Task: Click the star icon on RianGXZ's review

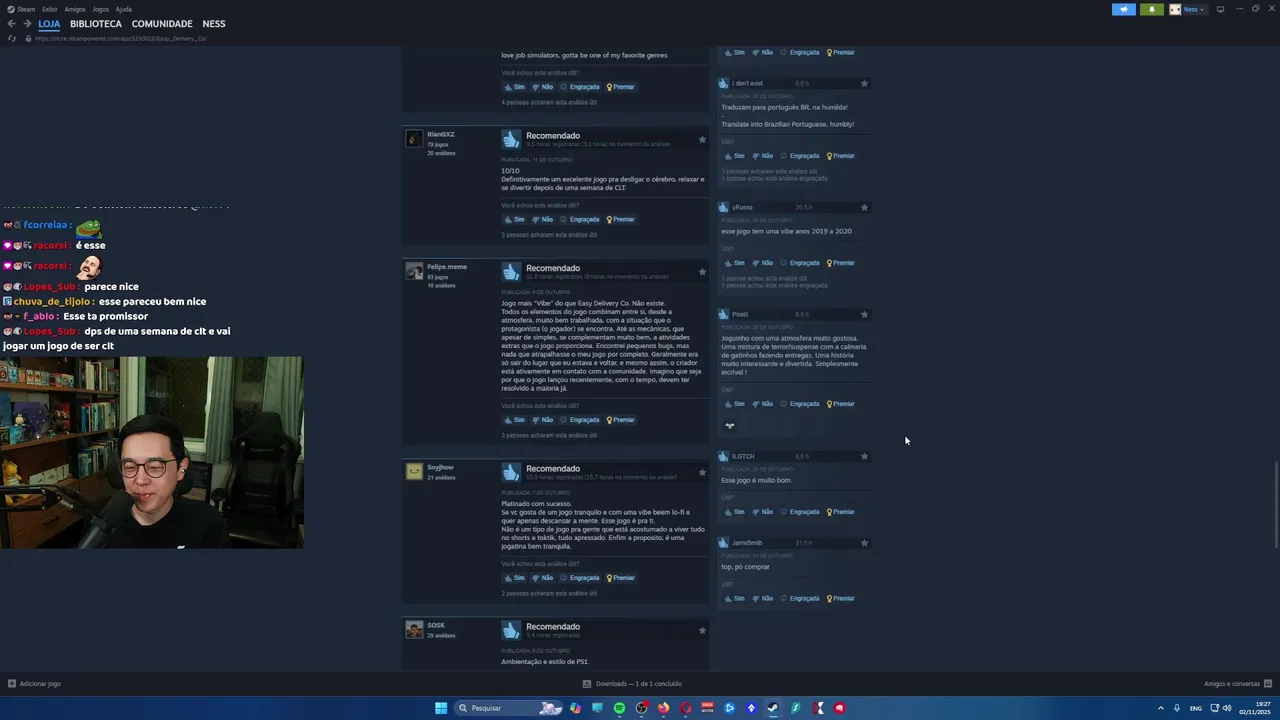Action: click(x=702, y=139)
